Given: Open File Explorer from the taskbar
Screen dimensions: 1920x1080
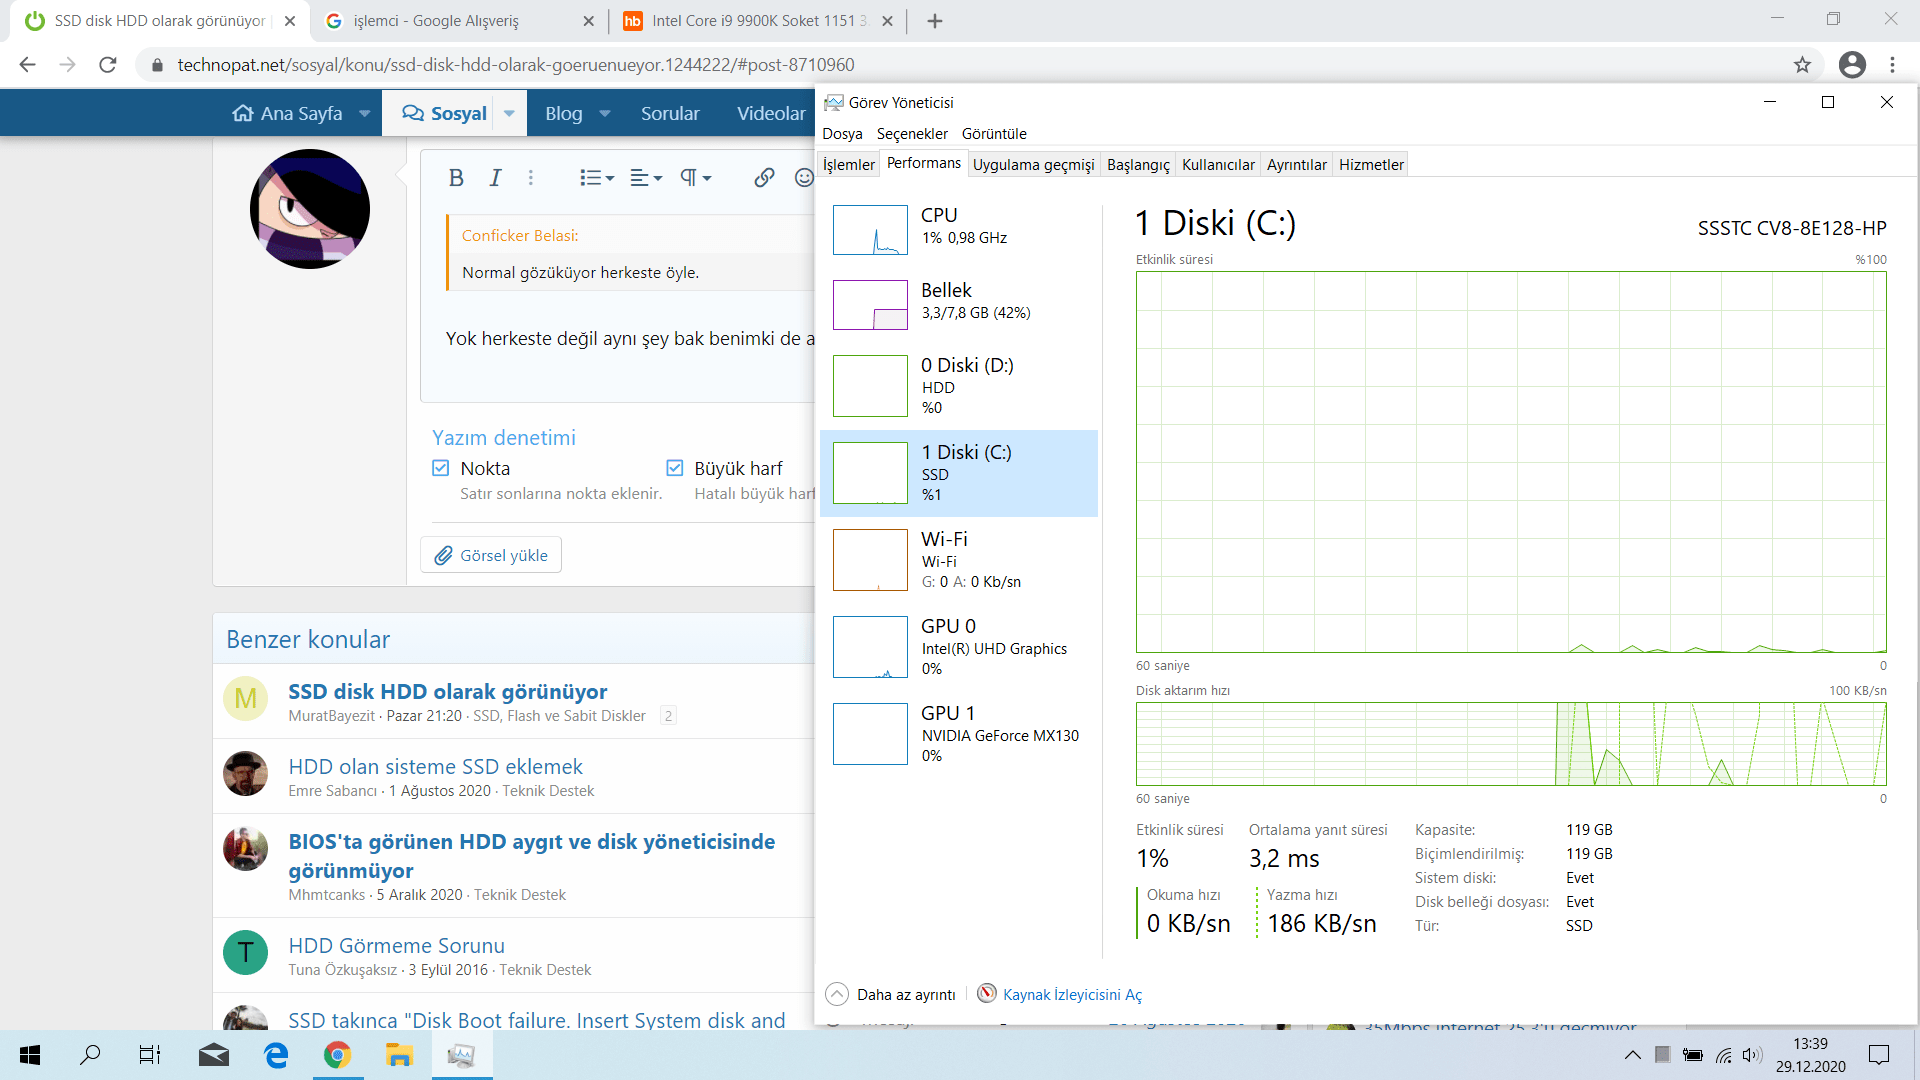Looking at the screenshot, I should click(399, 1055).
